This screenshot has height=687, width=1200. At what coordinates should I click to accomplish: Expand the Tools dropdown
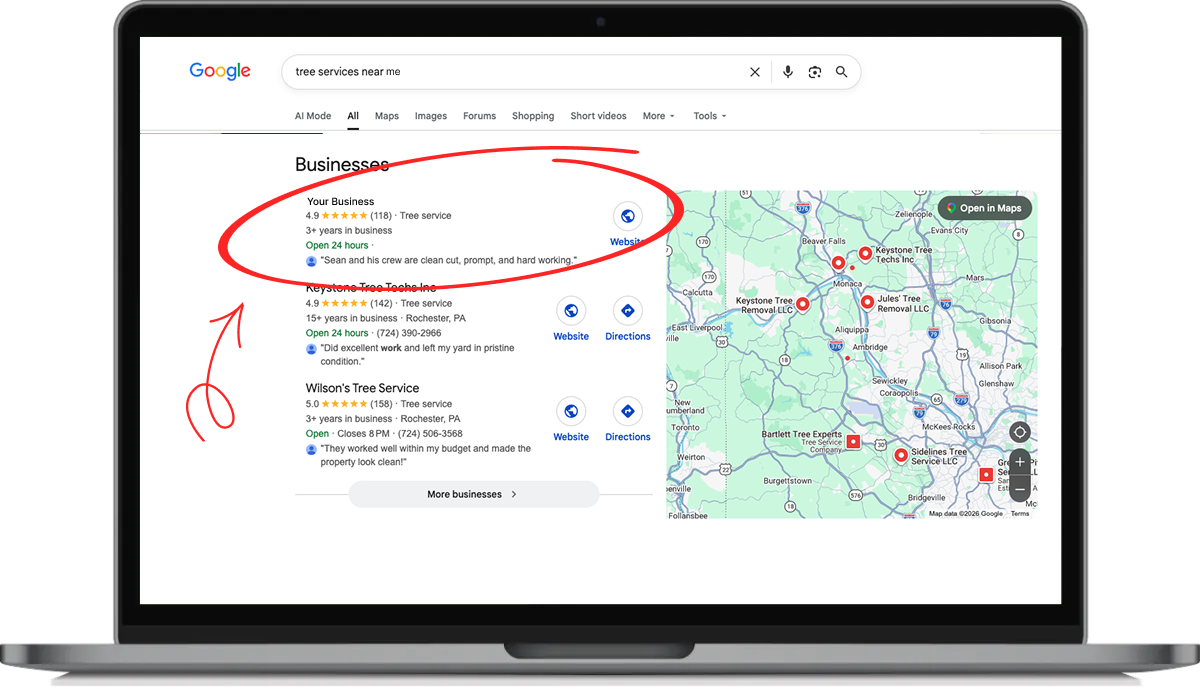(710, 116)
